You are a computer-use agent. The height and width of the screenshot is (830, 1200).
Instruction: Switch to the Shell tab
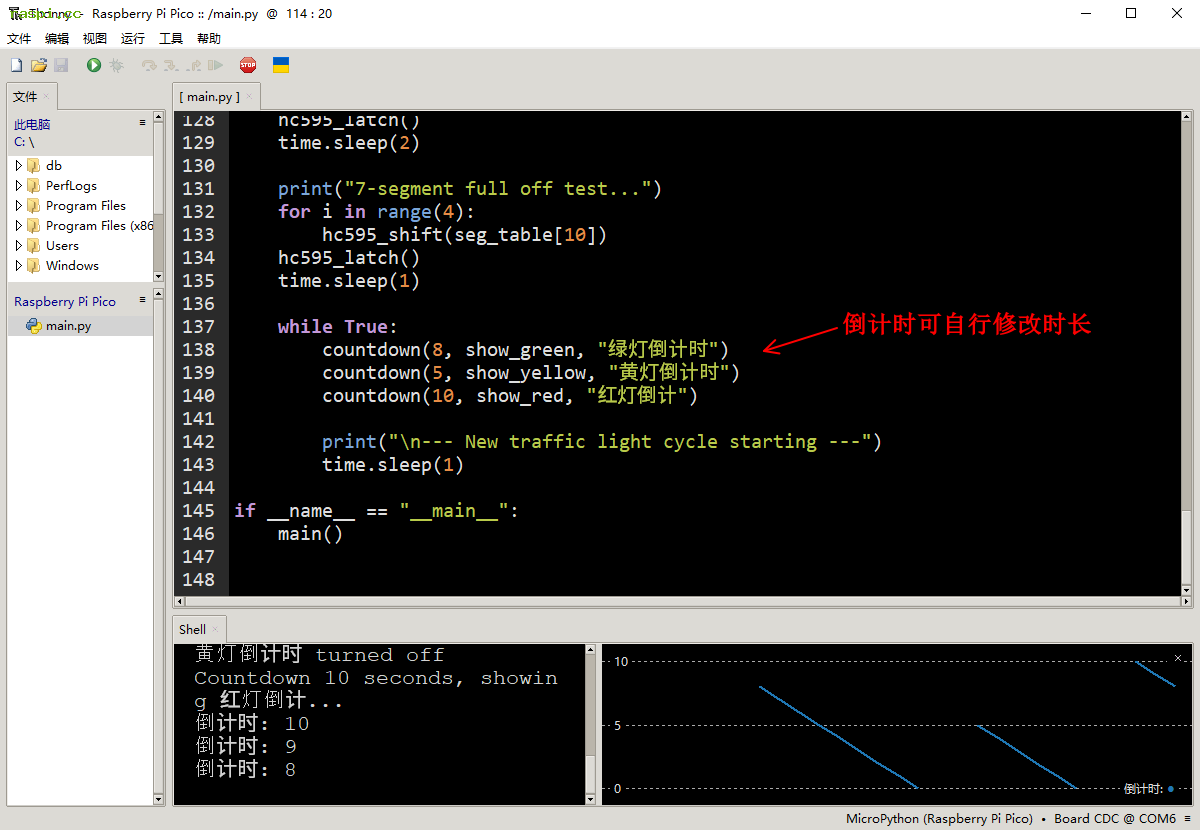(x=192, y=629)
